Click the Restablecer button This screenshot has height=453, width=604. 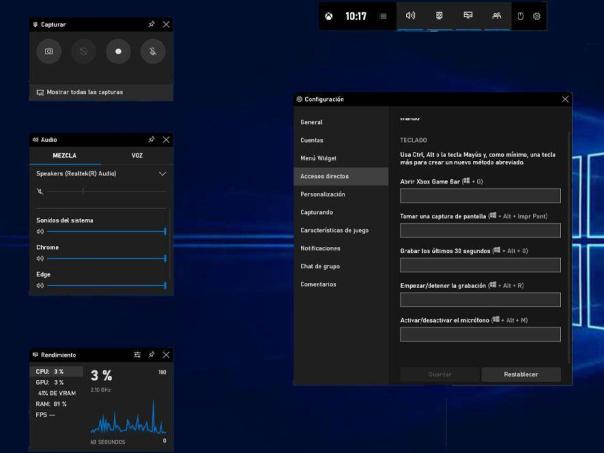click(x=520, y=374)
